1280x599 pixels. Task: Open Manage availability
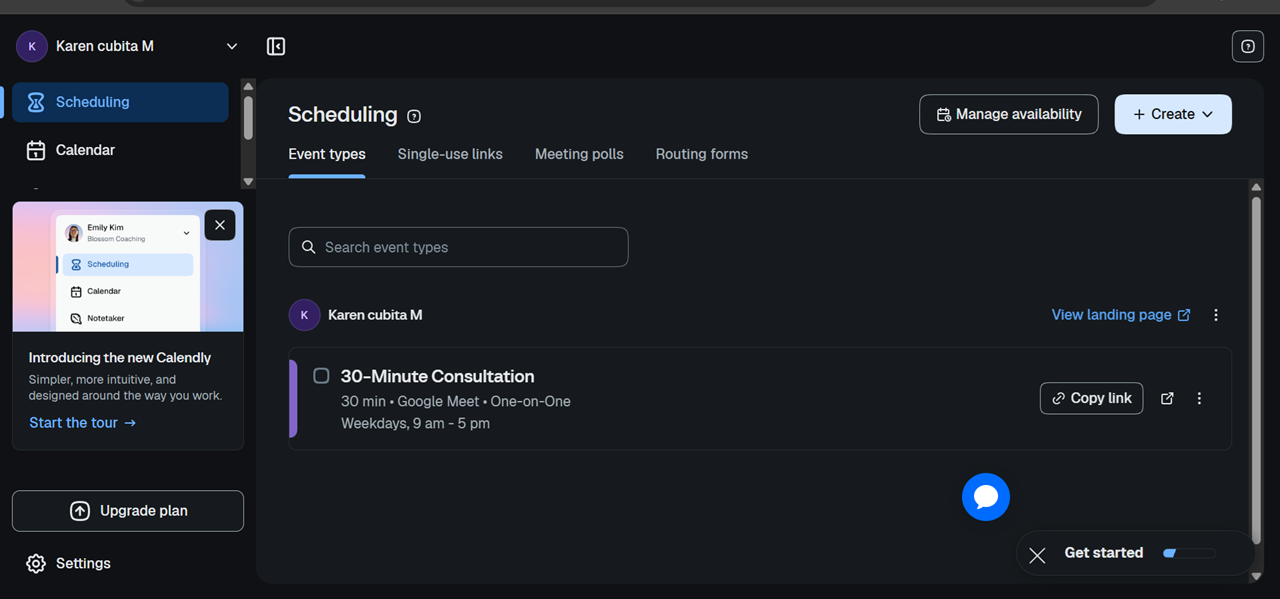(x=1008, y=114)
